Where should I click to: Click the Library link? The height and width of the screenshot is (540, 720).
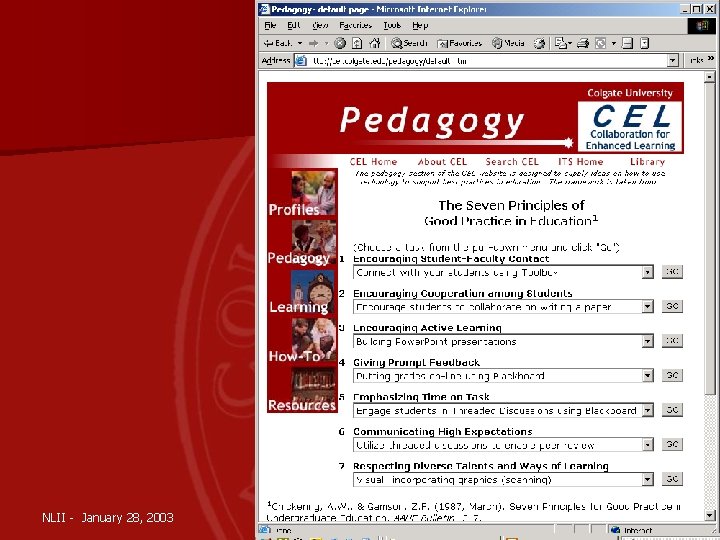tap(647, 162)
